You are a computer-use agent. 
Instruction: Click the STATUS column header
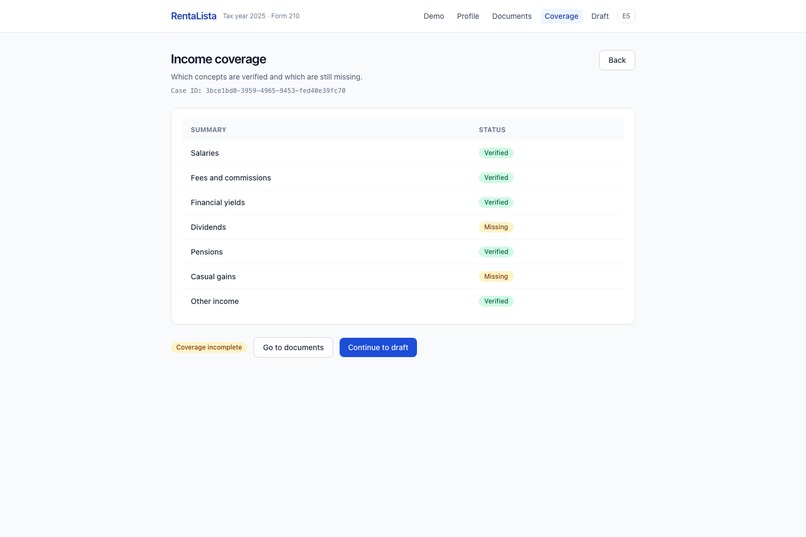coord(492,130)
